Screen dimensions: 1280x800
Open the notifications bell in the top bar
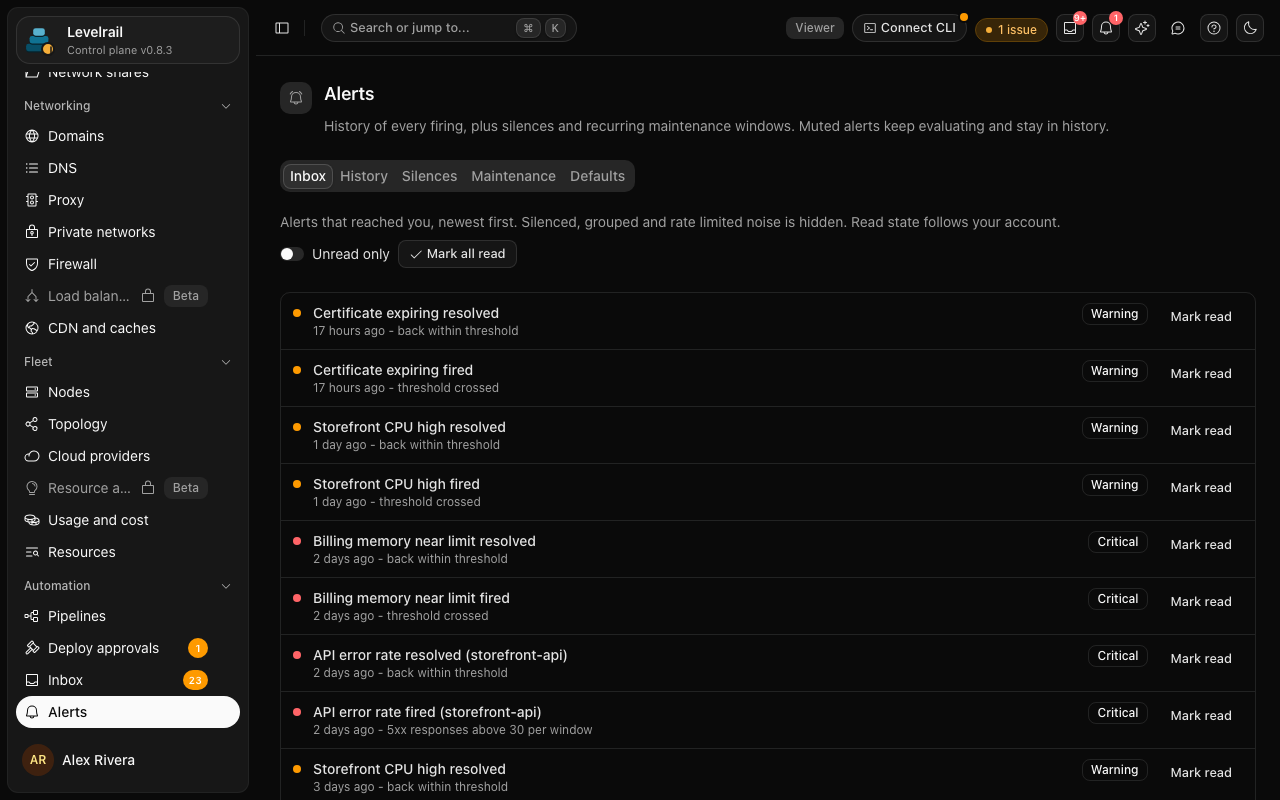pos(1106,28)
